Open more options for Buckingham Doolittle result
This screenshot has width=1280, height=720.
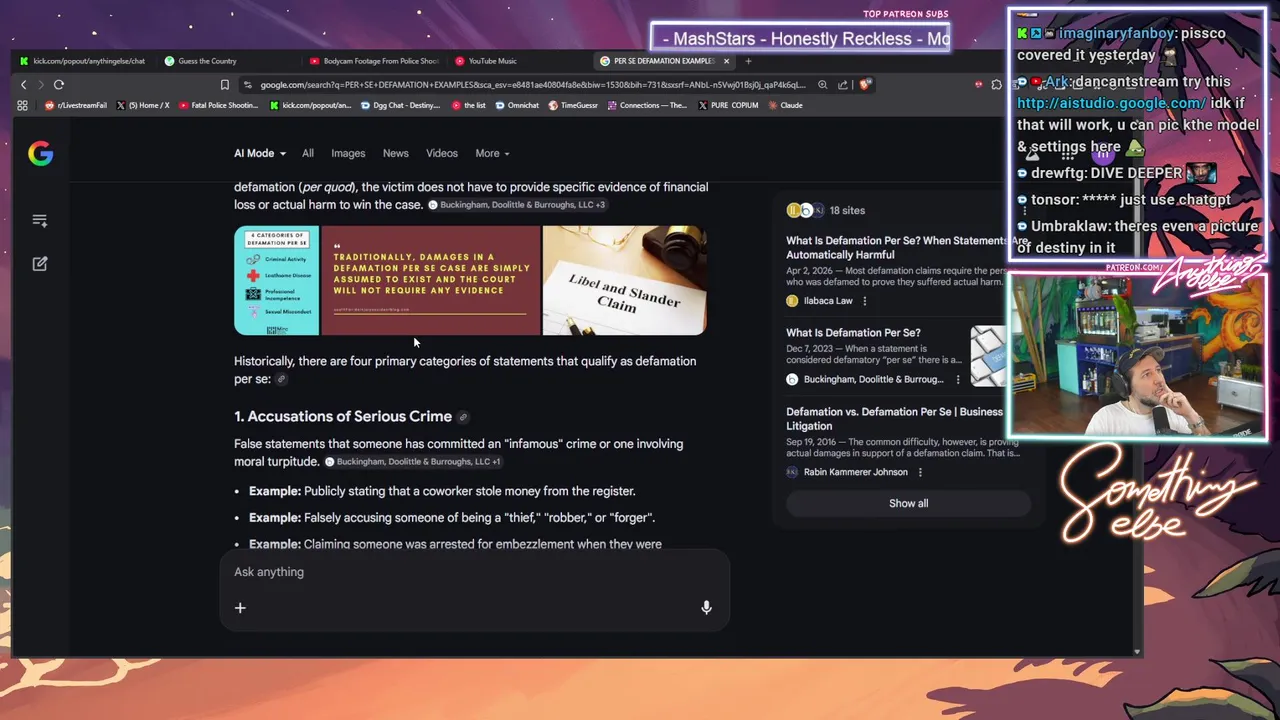pyautogui.click(x=958, y=380)
